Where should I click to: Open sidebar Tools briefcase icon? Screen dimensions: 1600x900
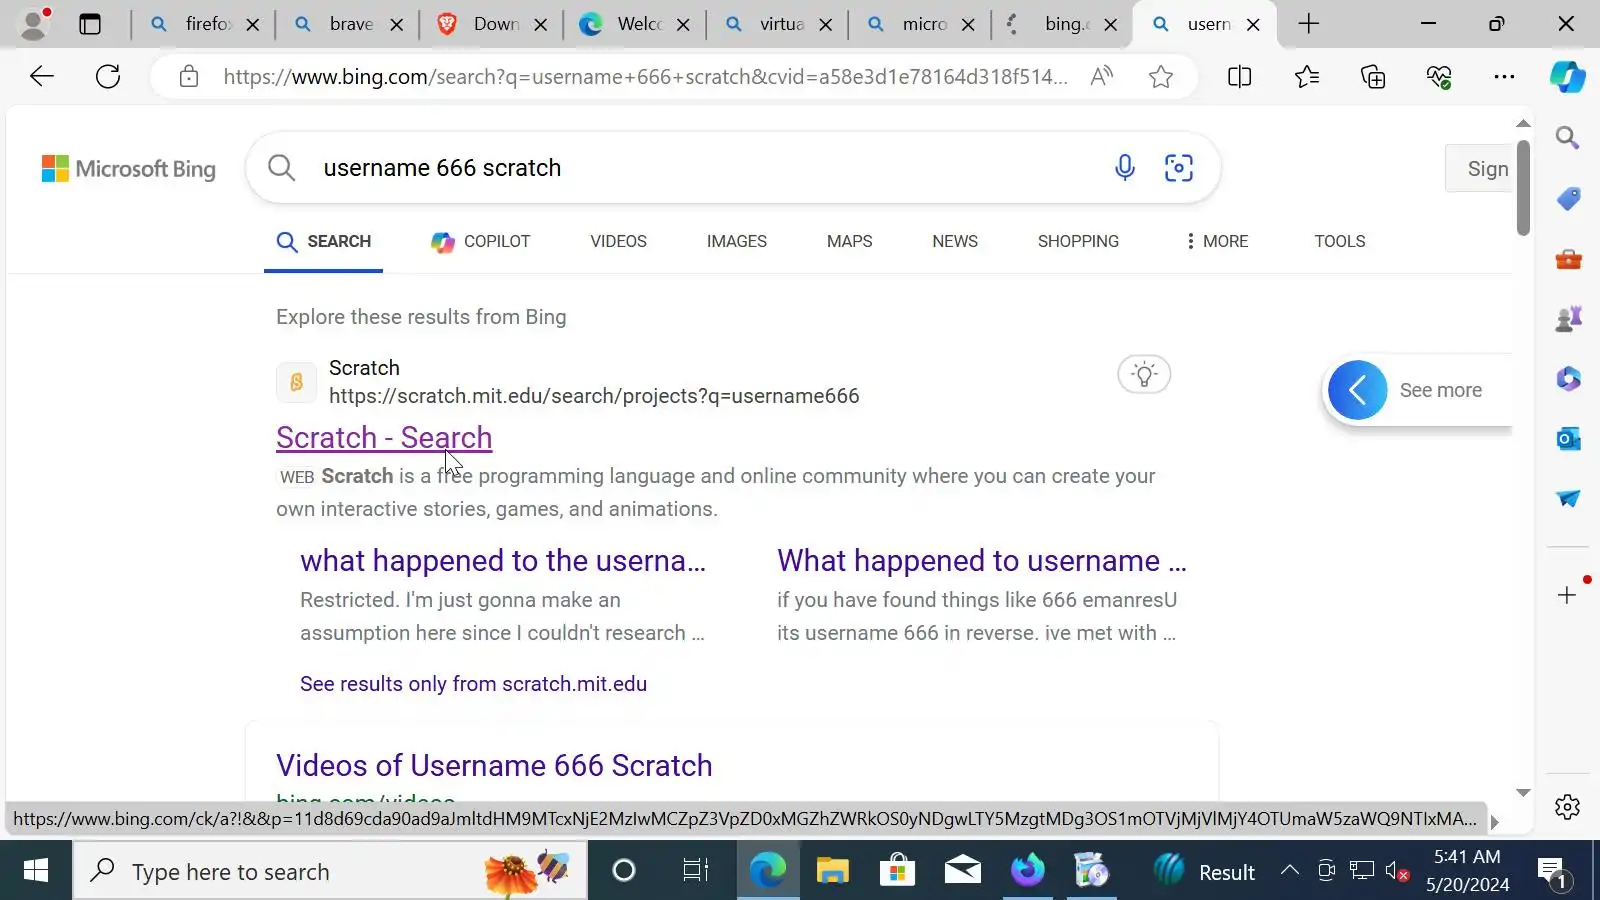coord(1568,259)
